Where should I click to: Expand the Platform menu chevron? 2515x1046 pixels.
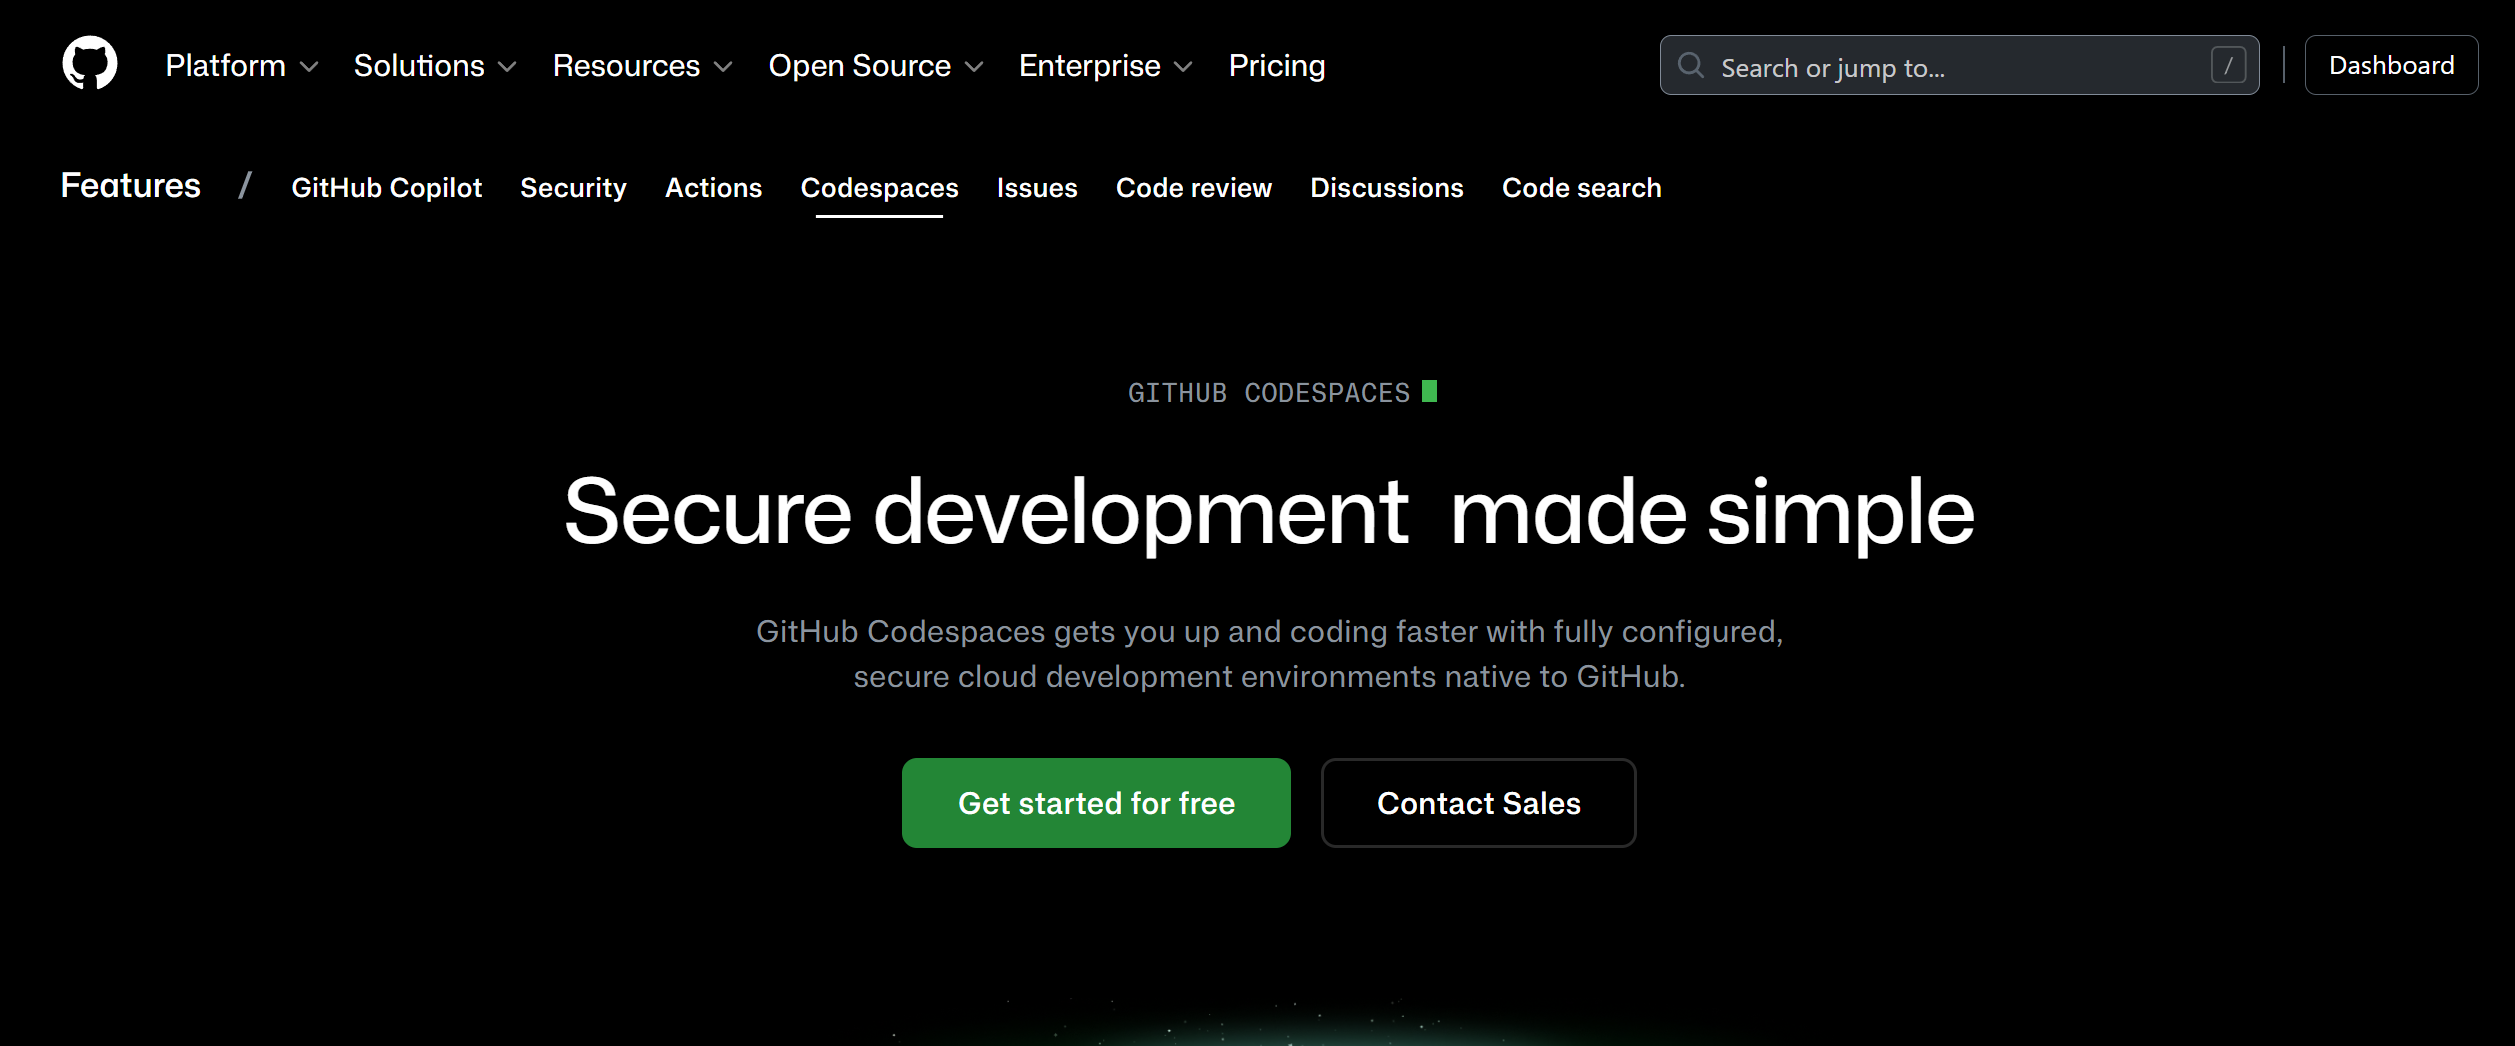(x=309, y=67)
